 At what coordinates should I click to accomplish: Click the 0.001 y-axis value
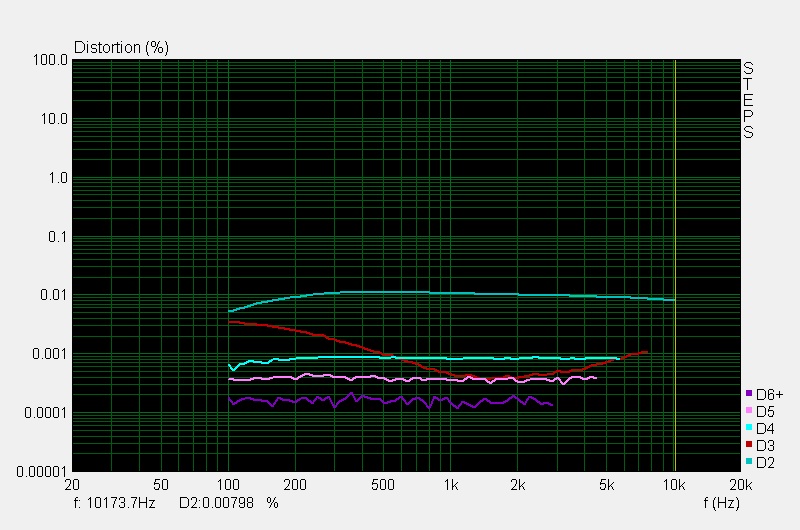[50, 354]
